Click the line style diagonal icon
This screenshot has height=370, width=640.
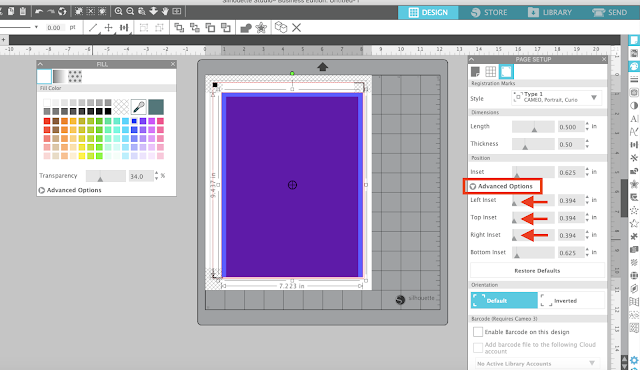(x=93, y=28)
